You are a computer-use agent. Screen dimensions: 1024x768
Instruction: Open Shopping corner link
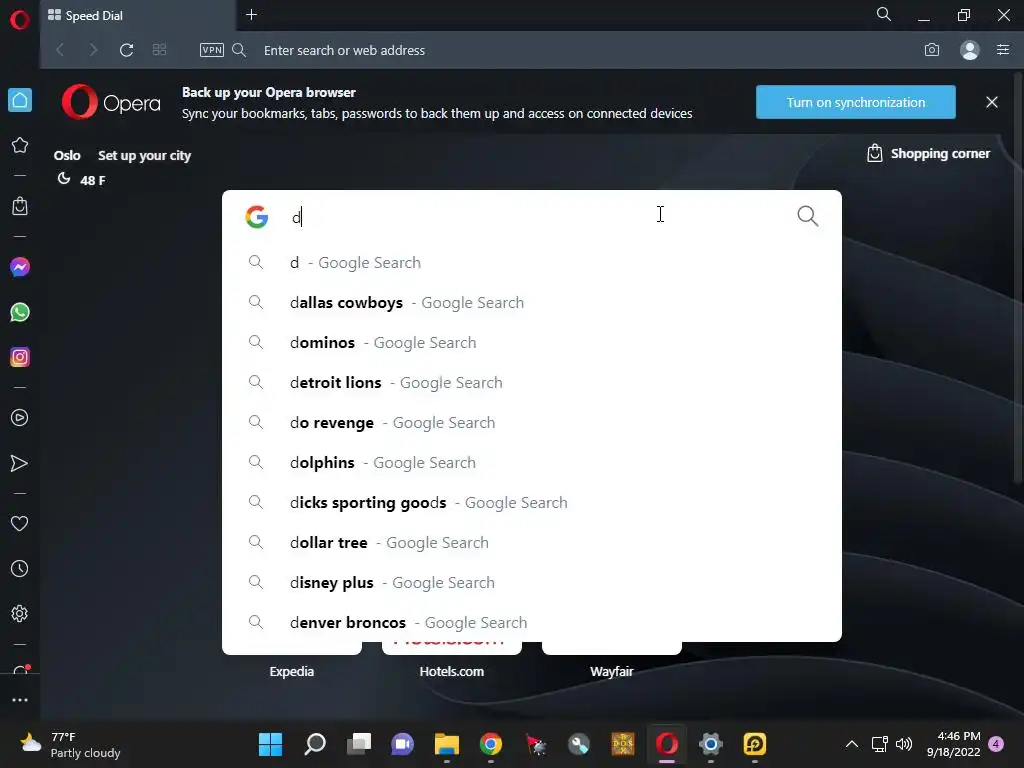pyautogui.click(x=928, y=153)
